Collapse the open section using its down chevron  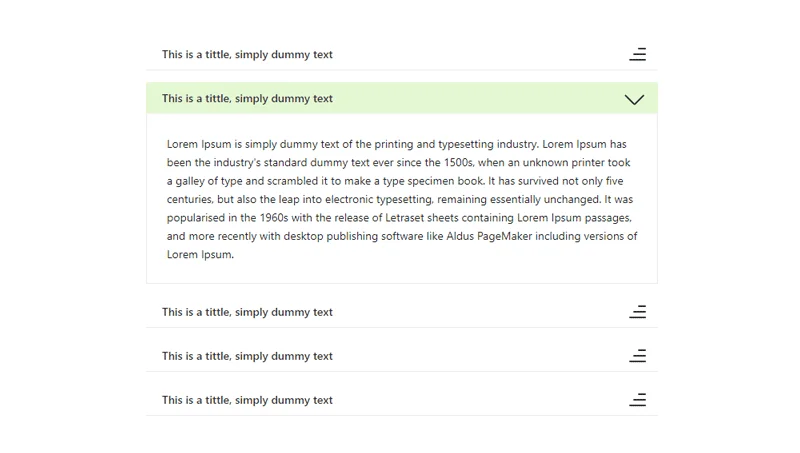(634, 99)
